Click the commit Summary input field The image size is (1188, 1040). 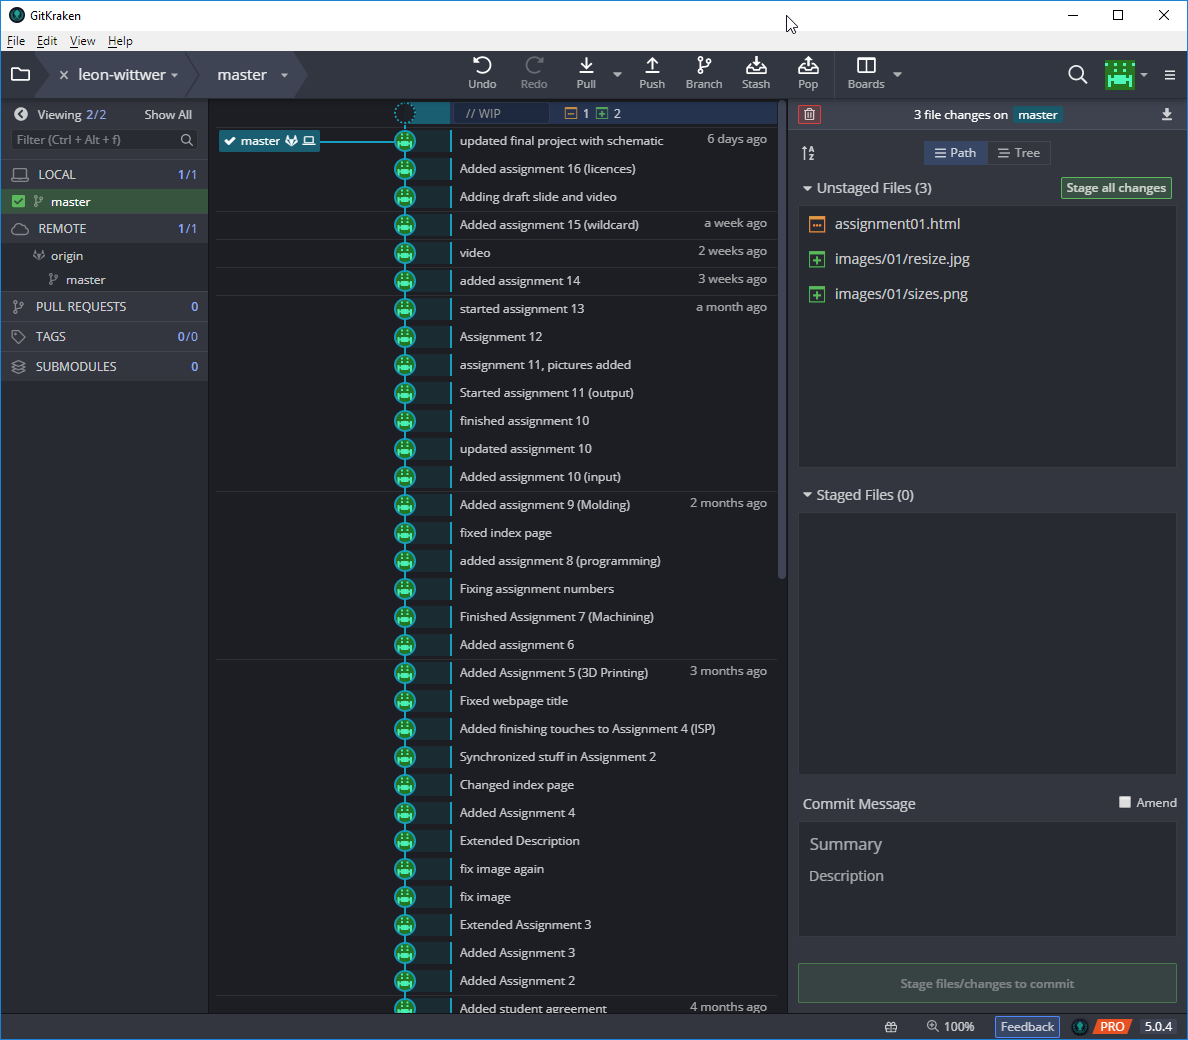[x=986, y=844]
